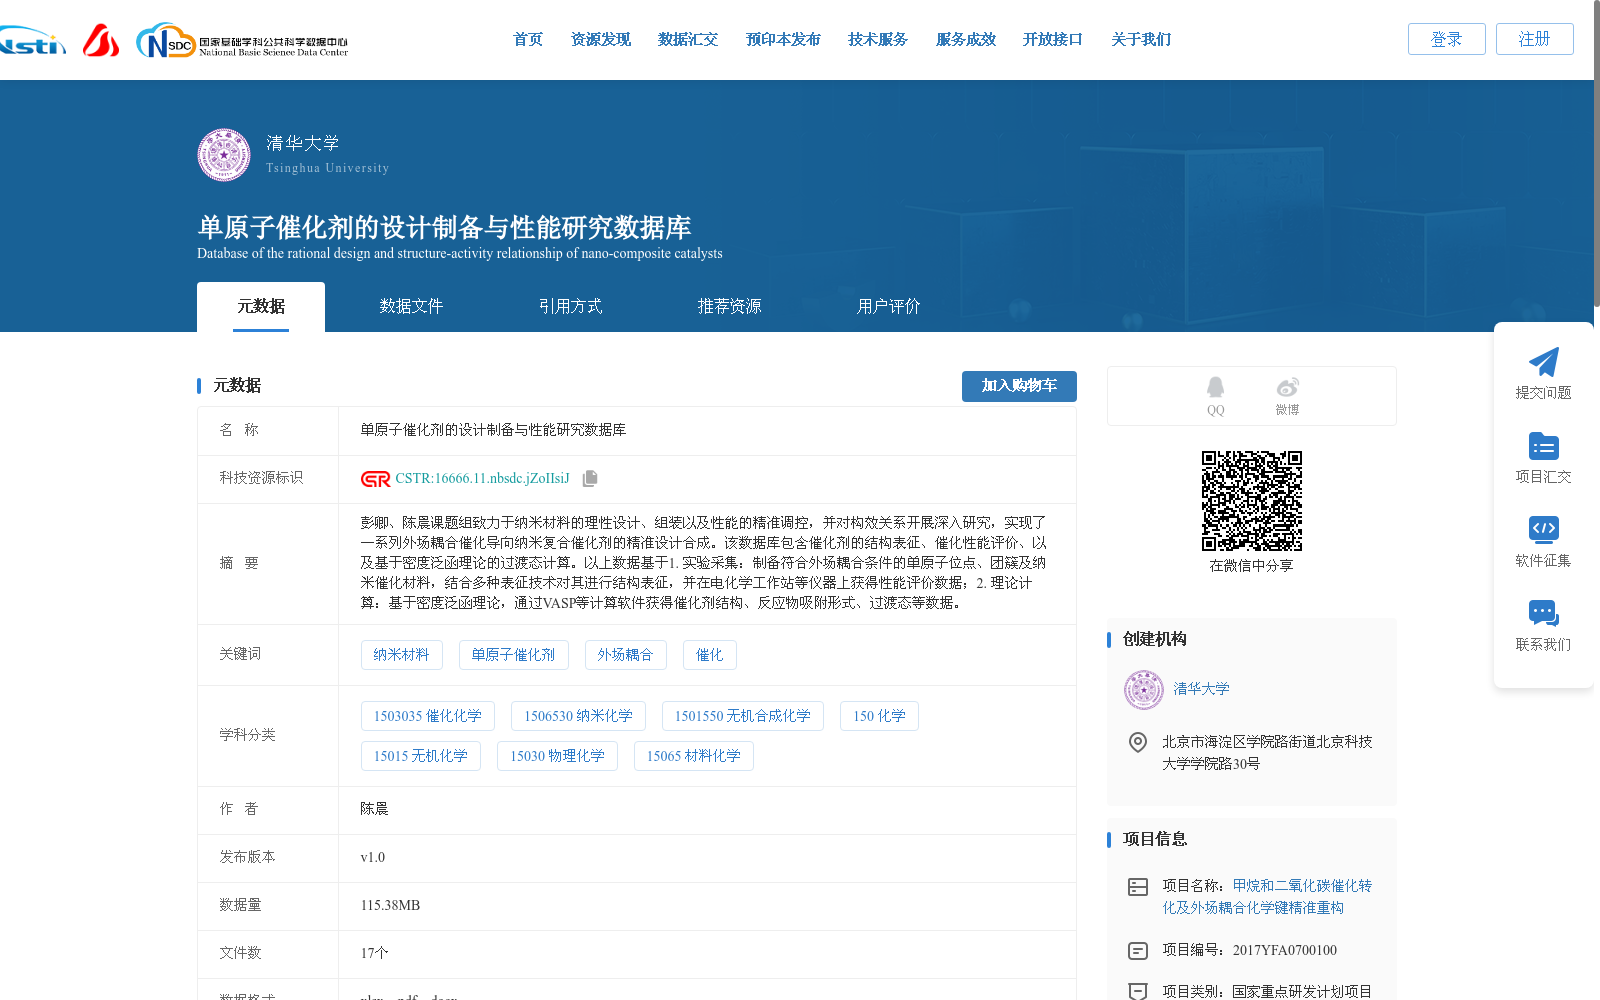The image size is (1600, 1000).
Task: Switch to the 用户评价 tab
Action: tap(888, 307)
